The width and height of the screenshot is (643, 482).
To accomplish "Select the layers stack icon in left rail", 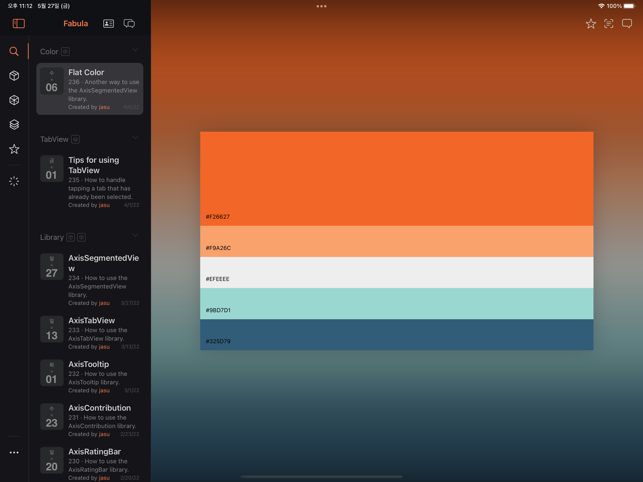I will click(14, 125).
